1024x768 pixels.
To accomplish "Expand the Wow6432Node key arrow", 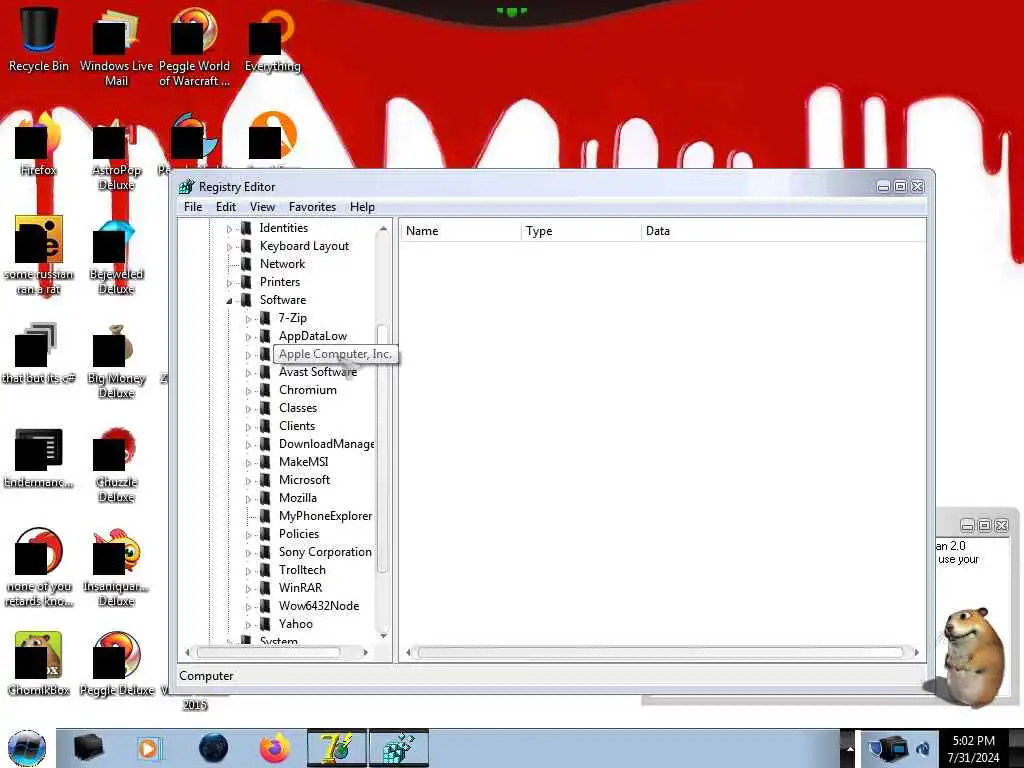I will pos(248,607).
